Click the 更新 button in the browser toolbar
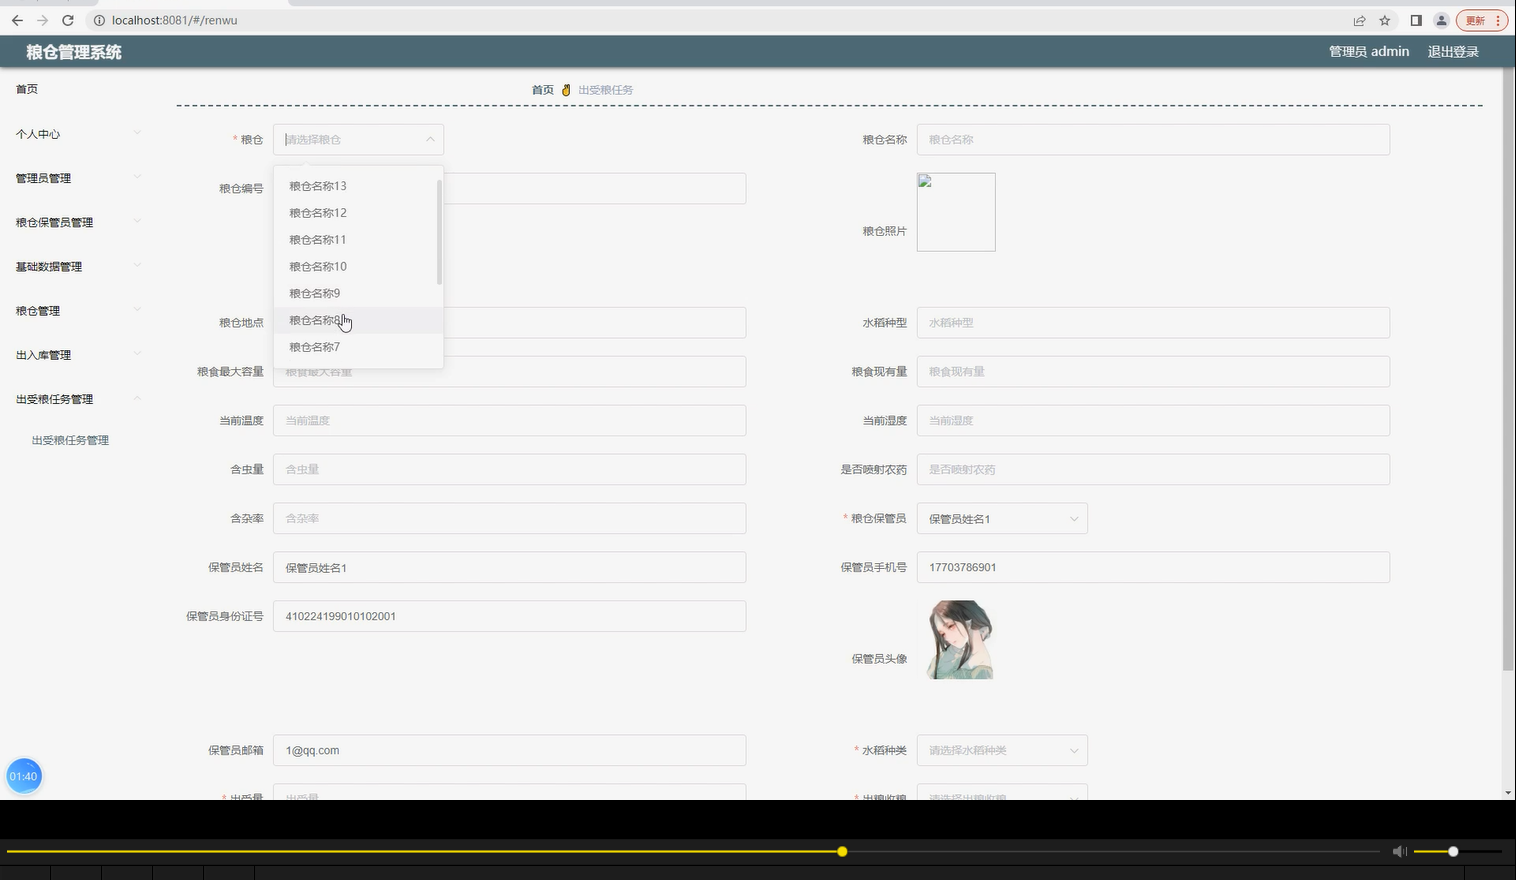 (x=1479, y=20)
